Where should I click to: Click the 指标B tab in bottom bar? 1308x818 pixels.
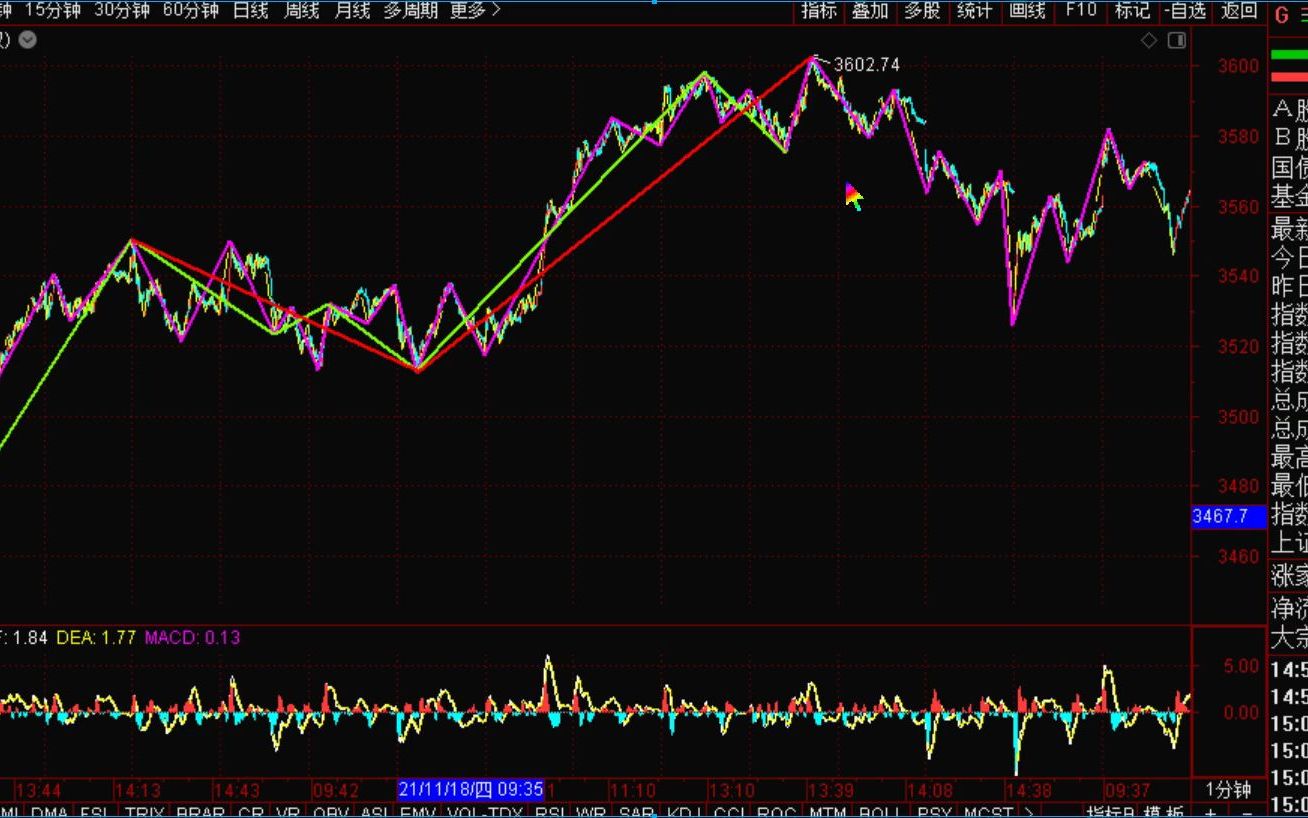(1110, 813)
